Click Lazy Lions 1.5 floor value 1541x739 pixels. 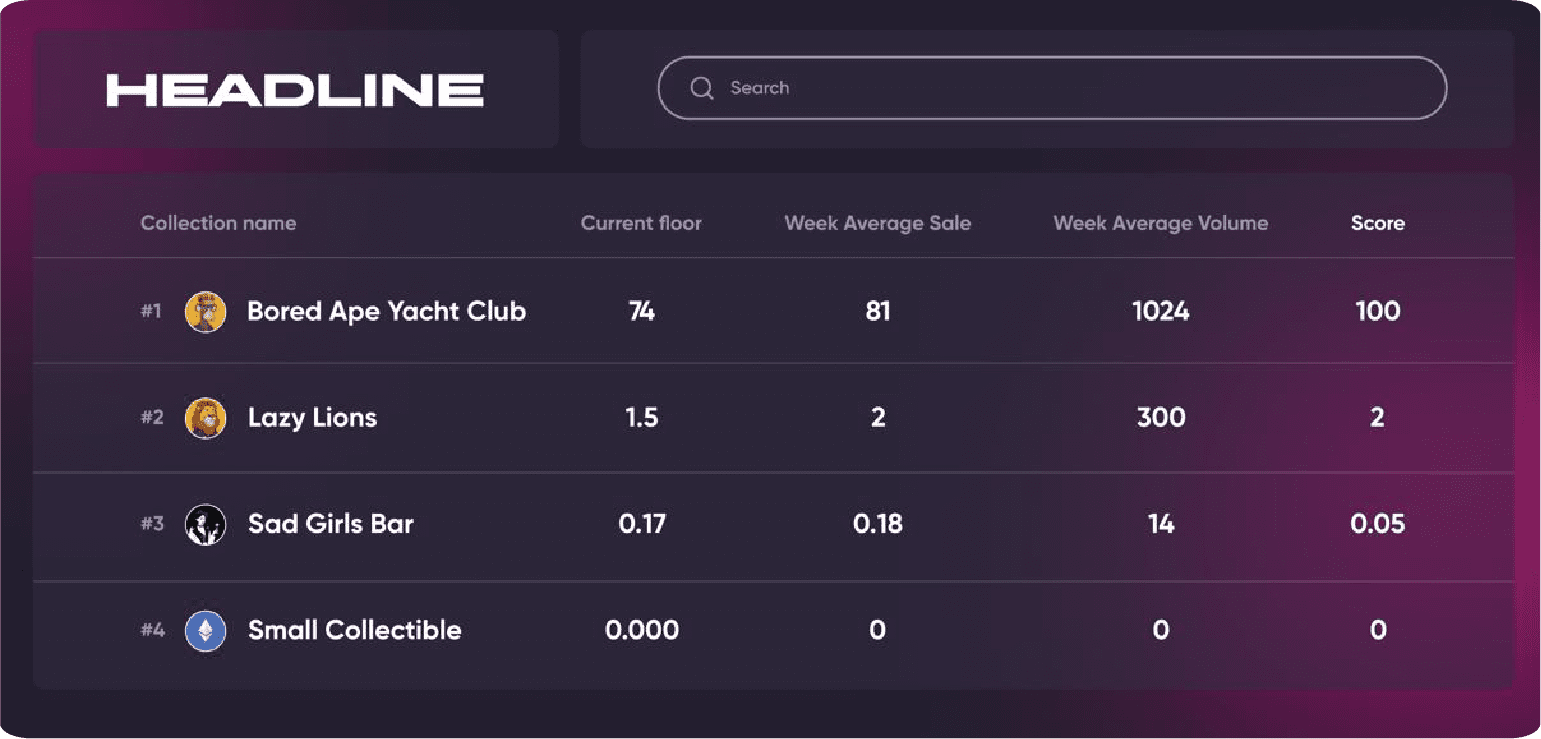[x=642, y=417]
